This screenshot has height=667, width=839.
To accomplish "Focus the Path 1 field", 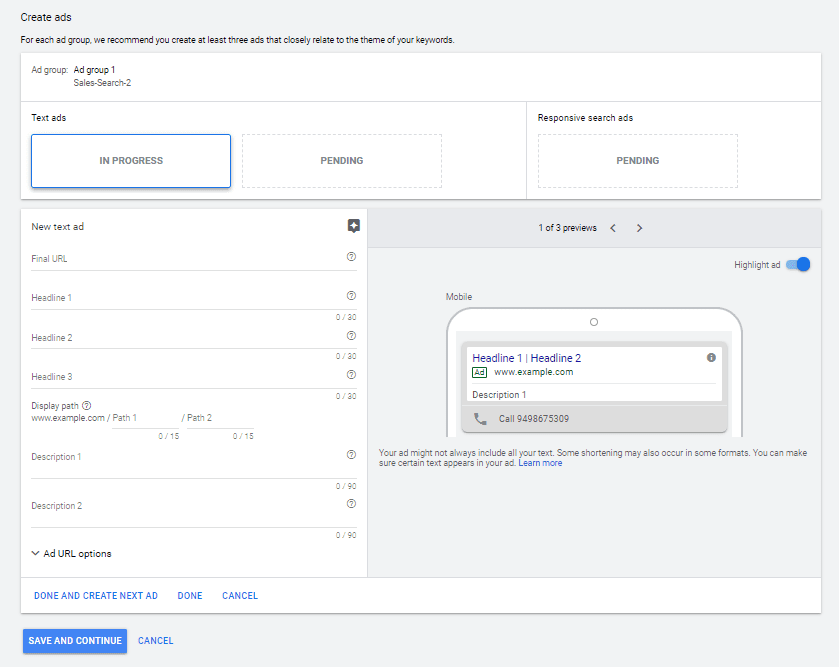I will click(x=146, y=418).
